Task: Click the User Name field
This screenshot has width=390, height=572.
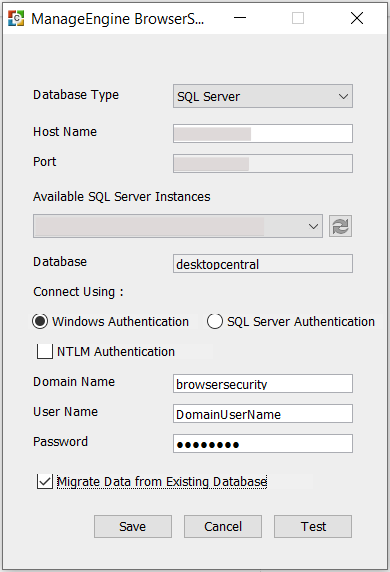Action: (x=263, y=413)
